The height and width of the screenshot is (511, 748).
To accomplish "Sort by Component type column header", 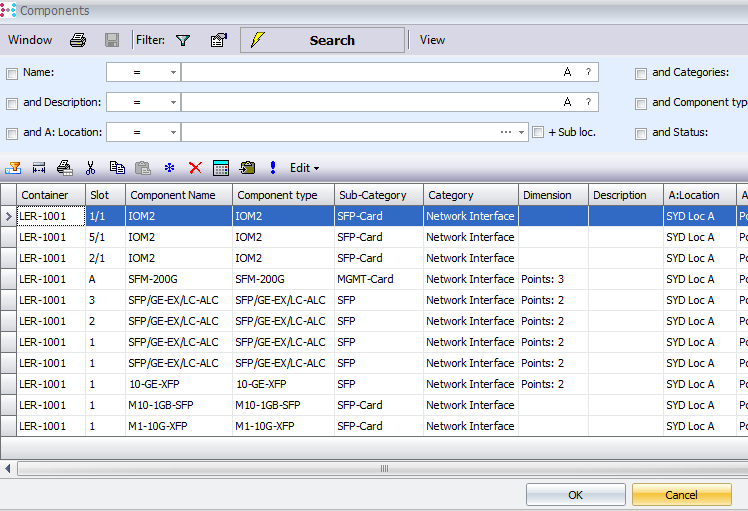I will click(x=283, y=195).
